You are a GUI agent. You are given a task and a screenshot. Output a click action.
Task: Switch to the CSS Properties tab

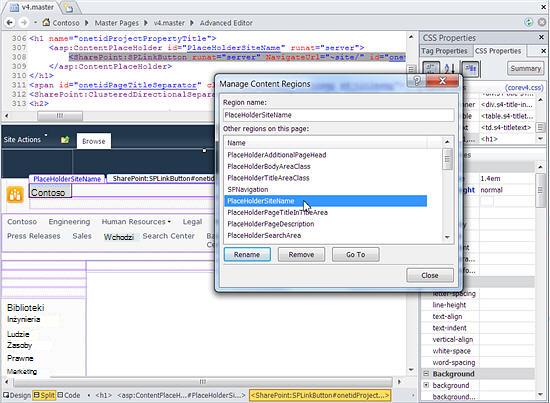pos(498,51)
